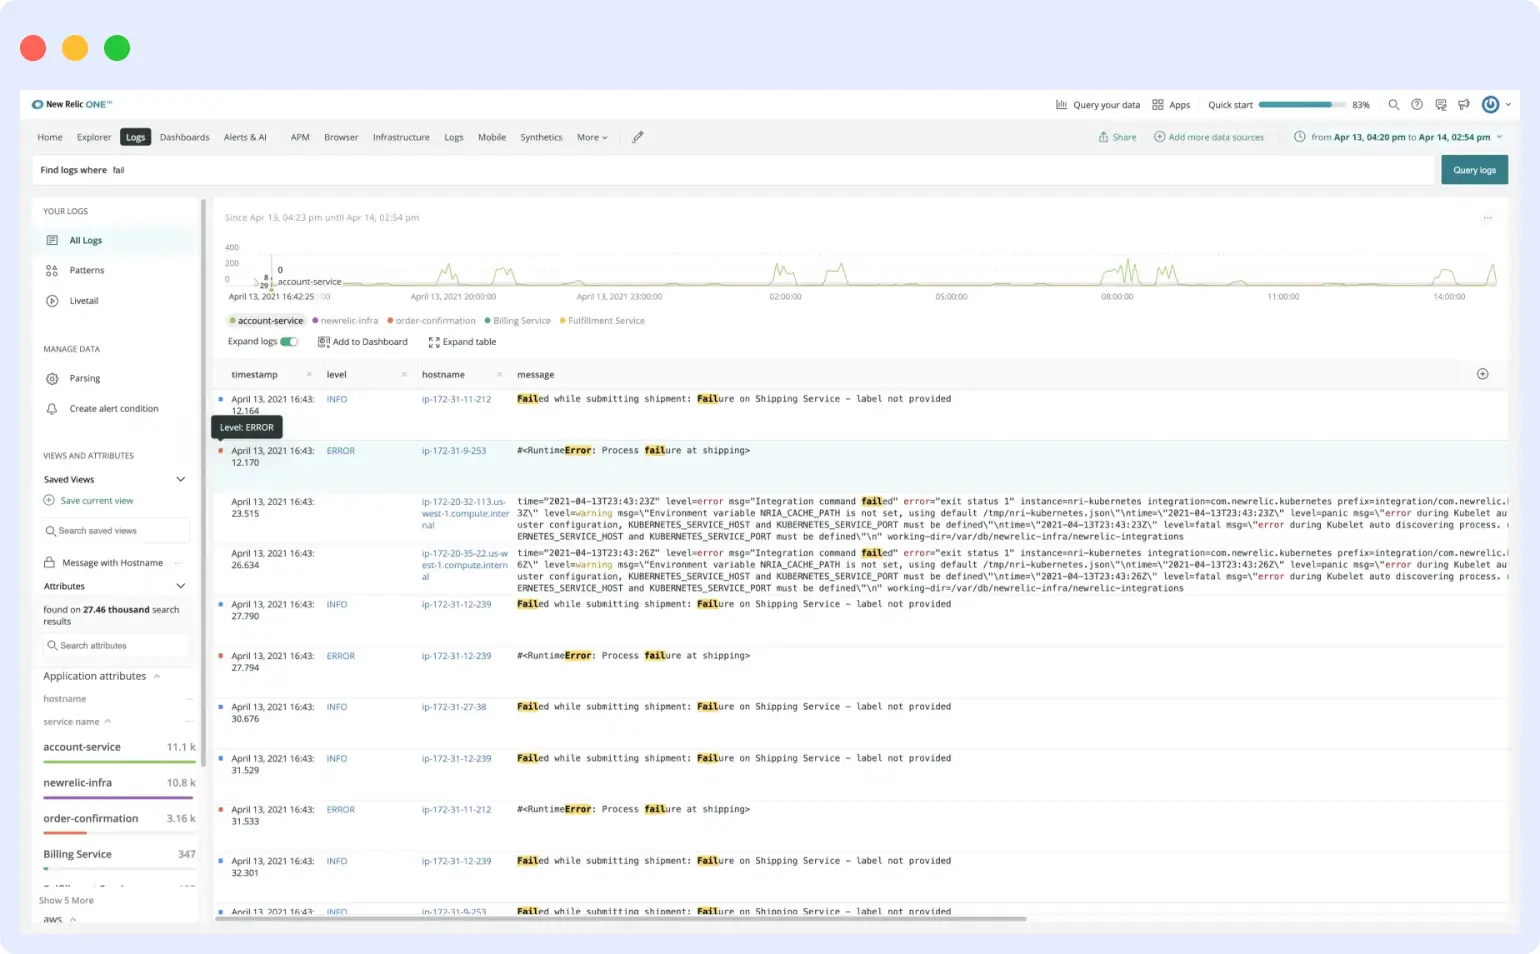Toggle order-confirmation legend series
This screenshot has width=1540, height=954.
pos(431,321)
